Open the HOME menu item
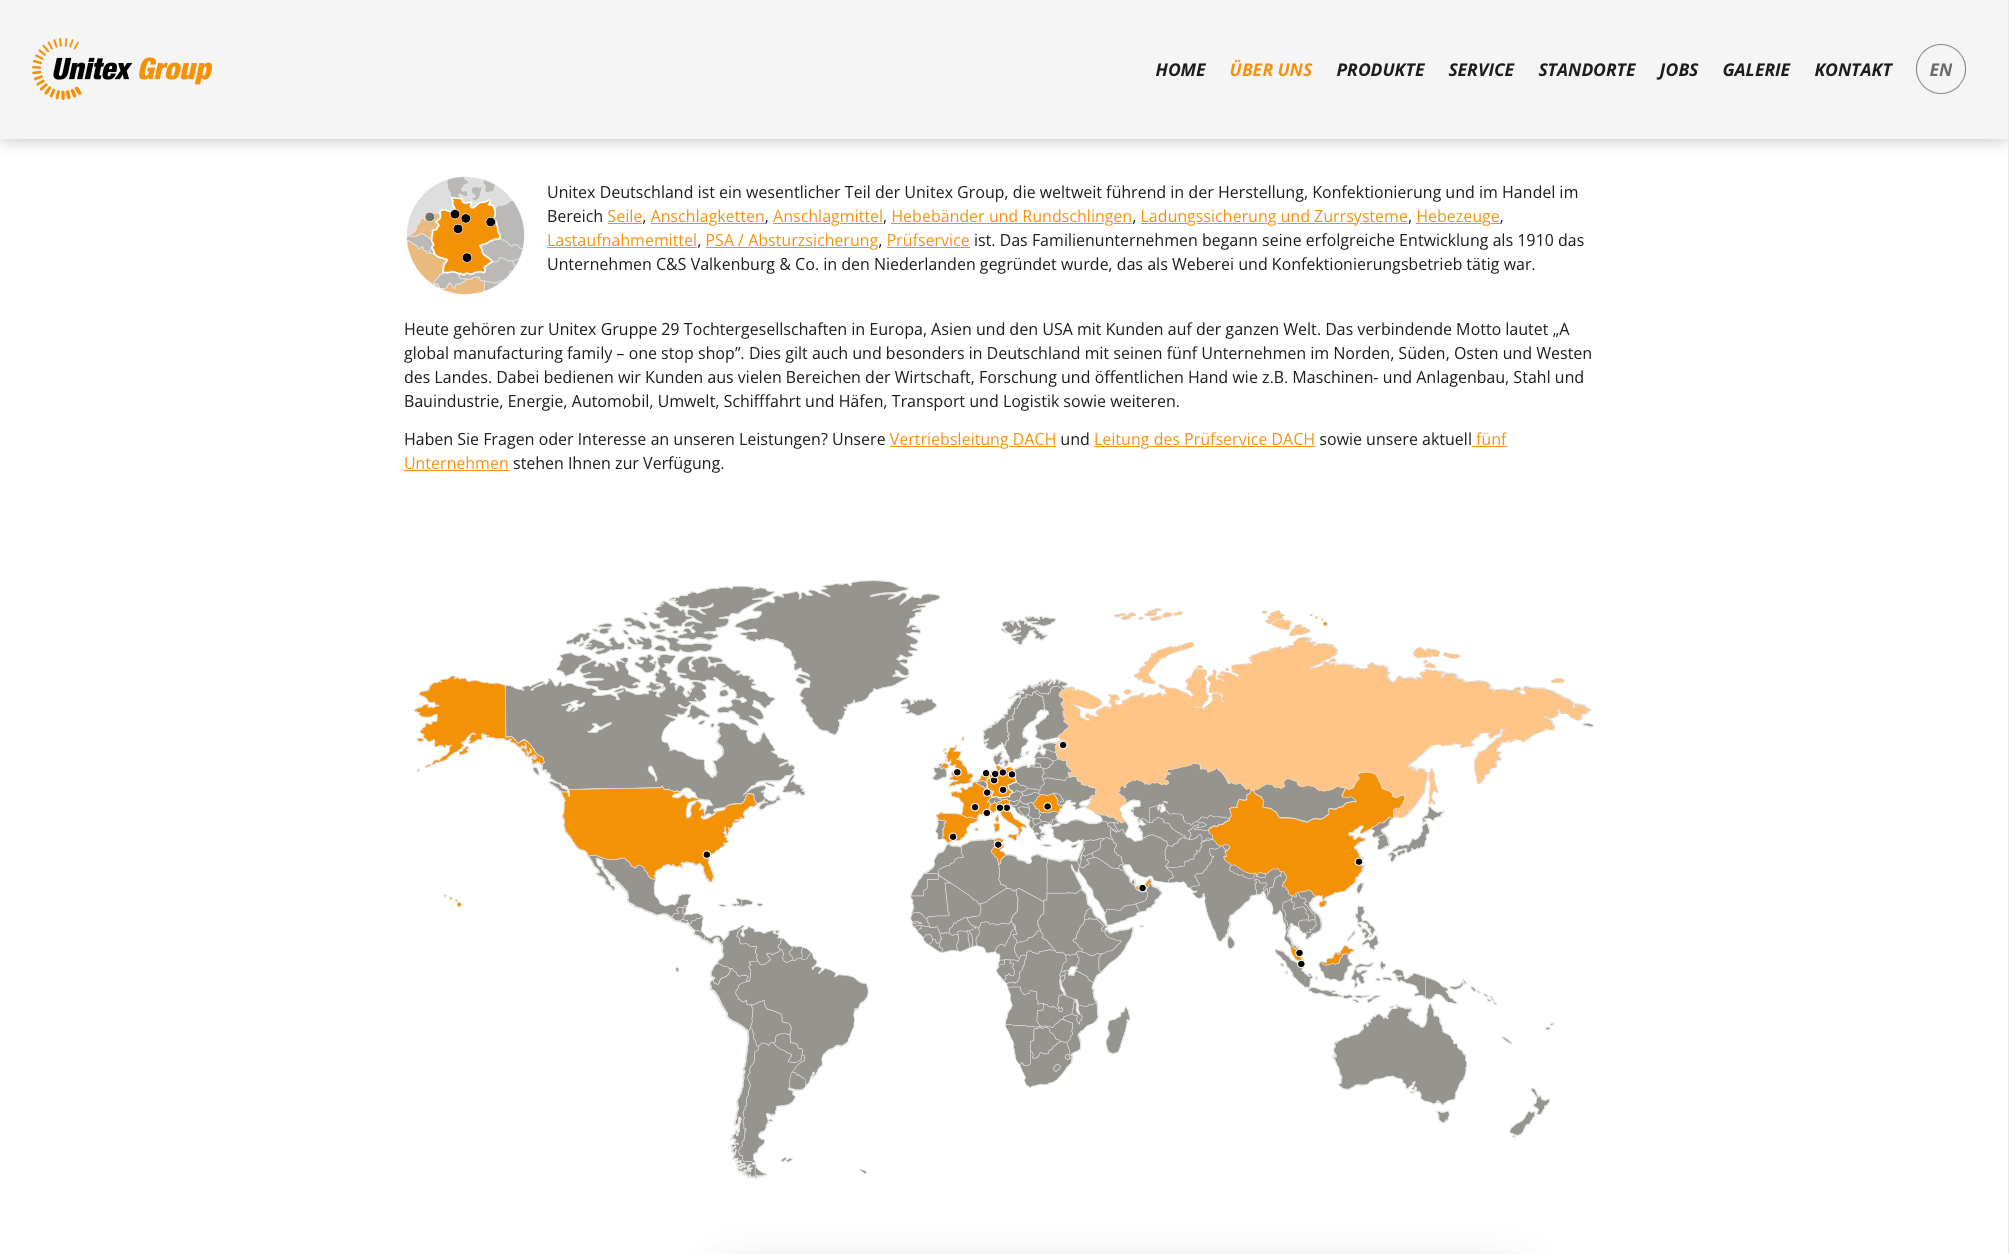Viewport: 2009px width, 1254px height. (x=1180, y=70)
